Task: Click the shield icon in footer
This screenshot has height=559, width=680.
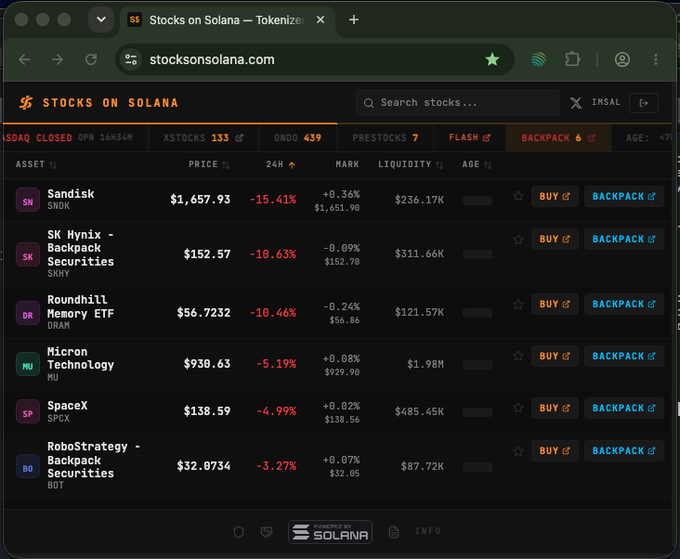Action: [239, 532]
